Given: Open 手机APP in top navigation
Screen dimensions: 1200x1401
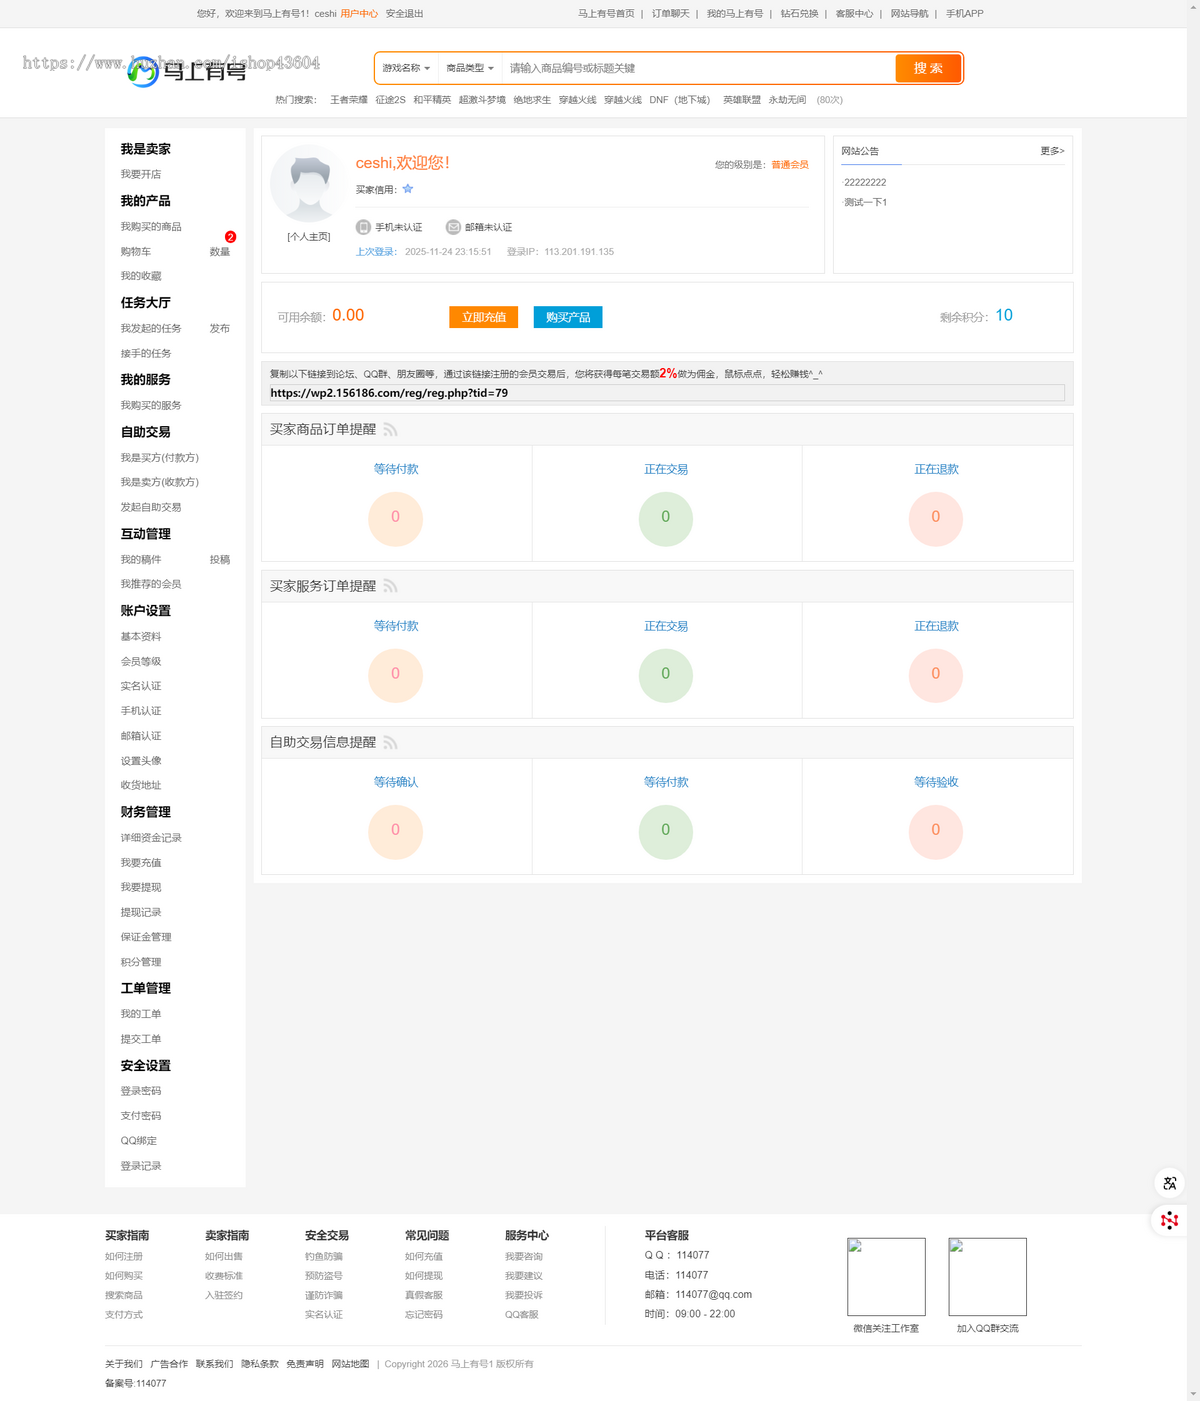Looking at the screenshot, I should (x=965, y=14).
